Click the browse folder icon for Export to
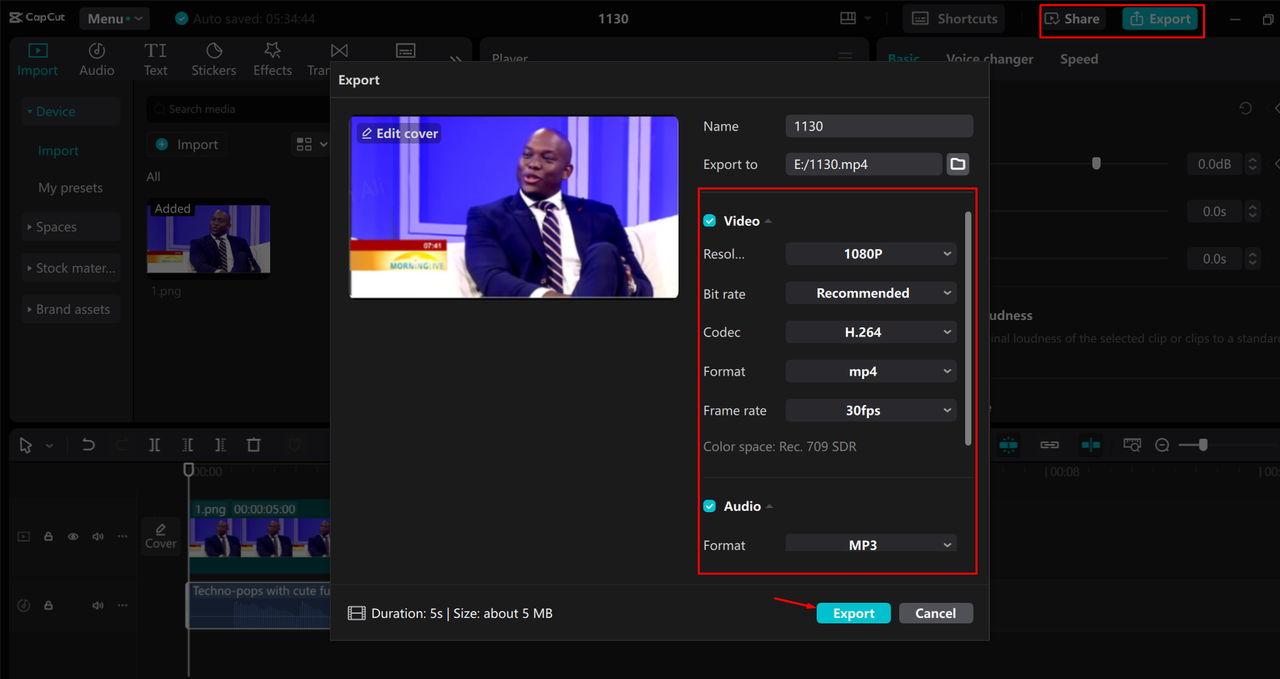This screenshot has width=1280, height=679. tap(957, 164)
